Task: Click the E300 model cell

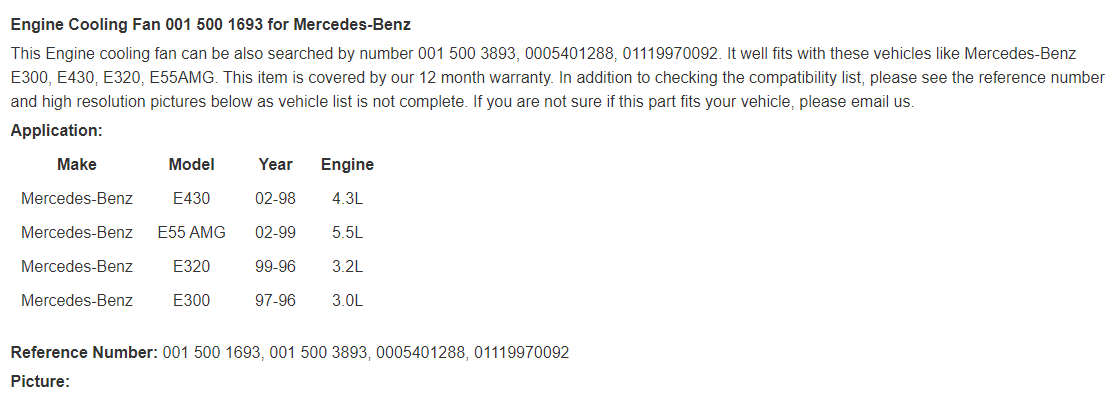Action: coord(191,300)
